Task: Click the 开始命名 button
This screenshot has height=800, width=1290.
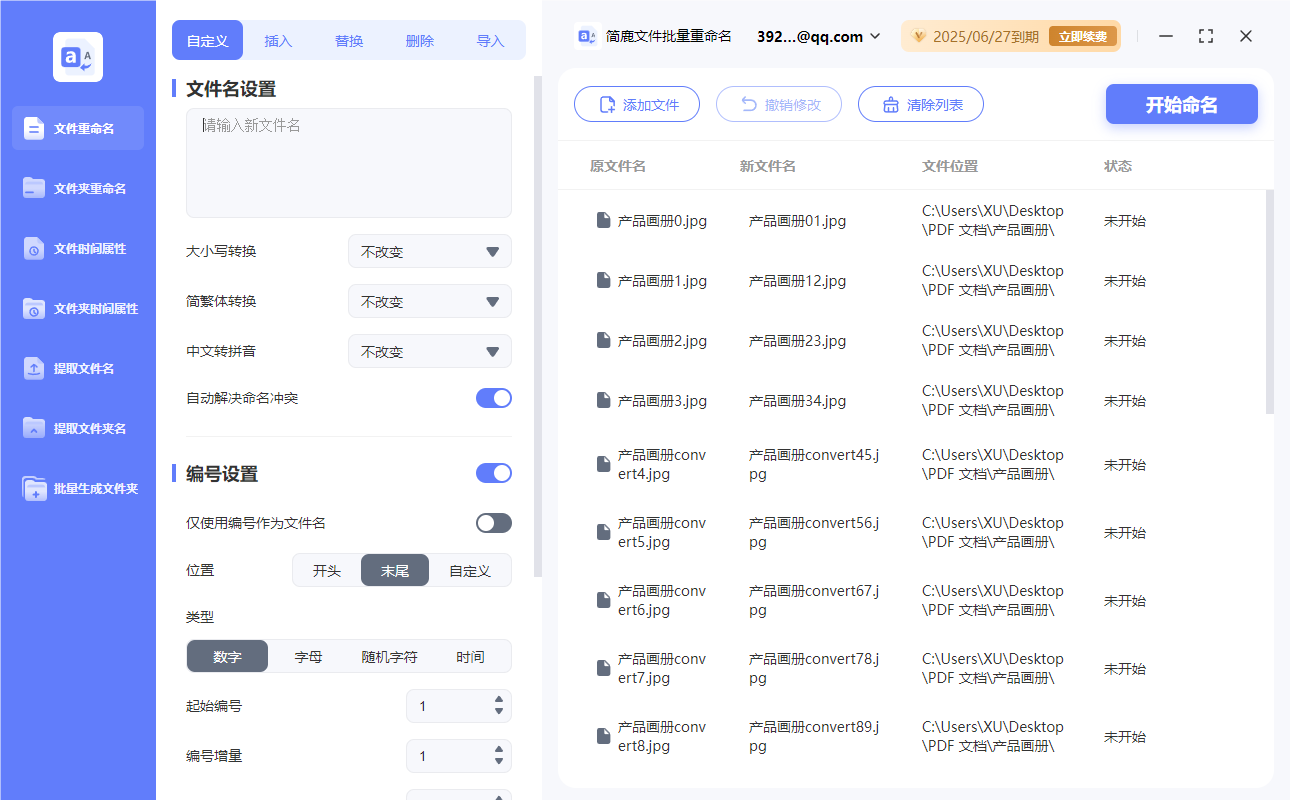Action: (1181, 104)
